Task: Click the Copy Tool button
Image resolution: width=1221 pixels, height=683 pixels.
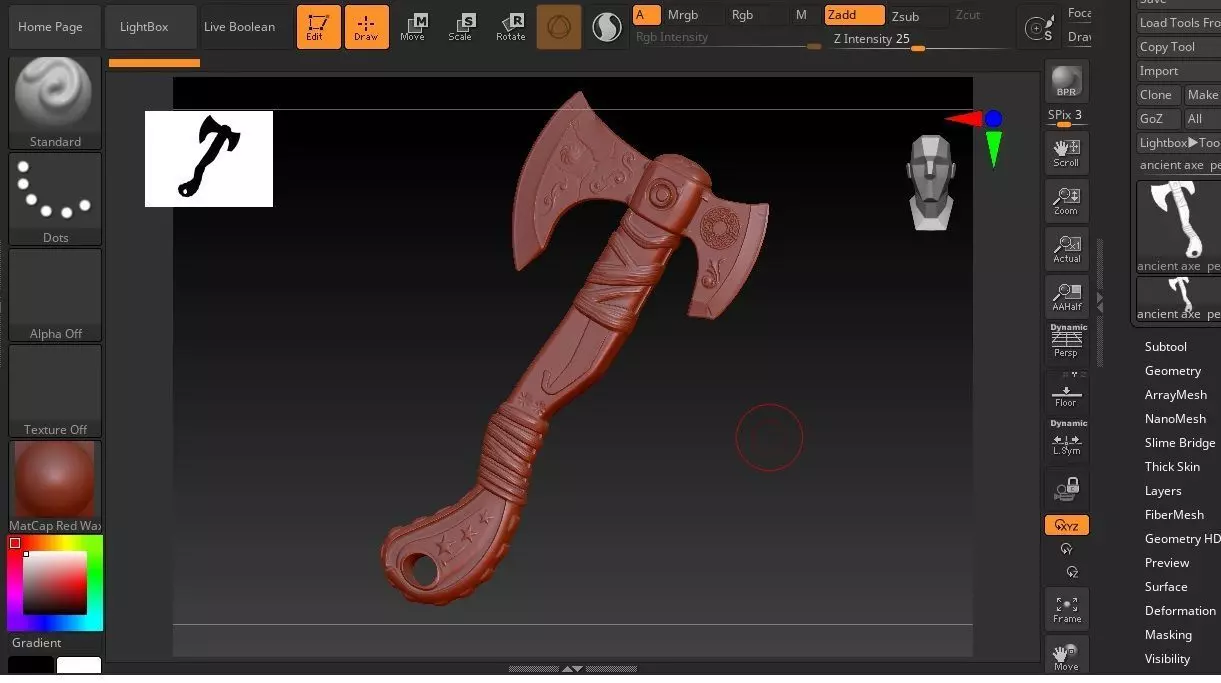Action: point(1179,47)
